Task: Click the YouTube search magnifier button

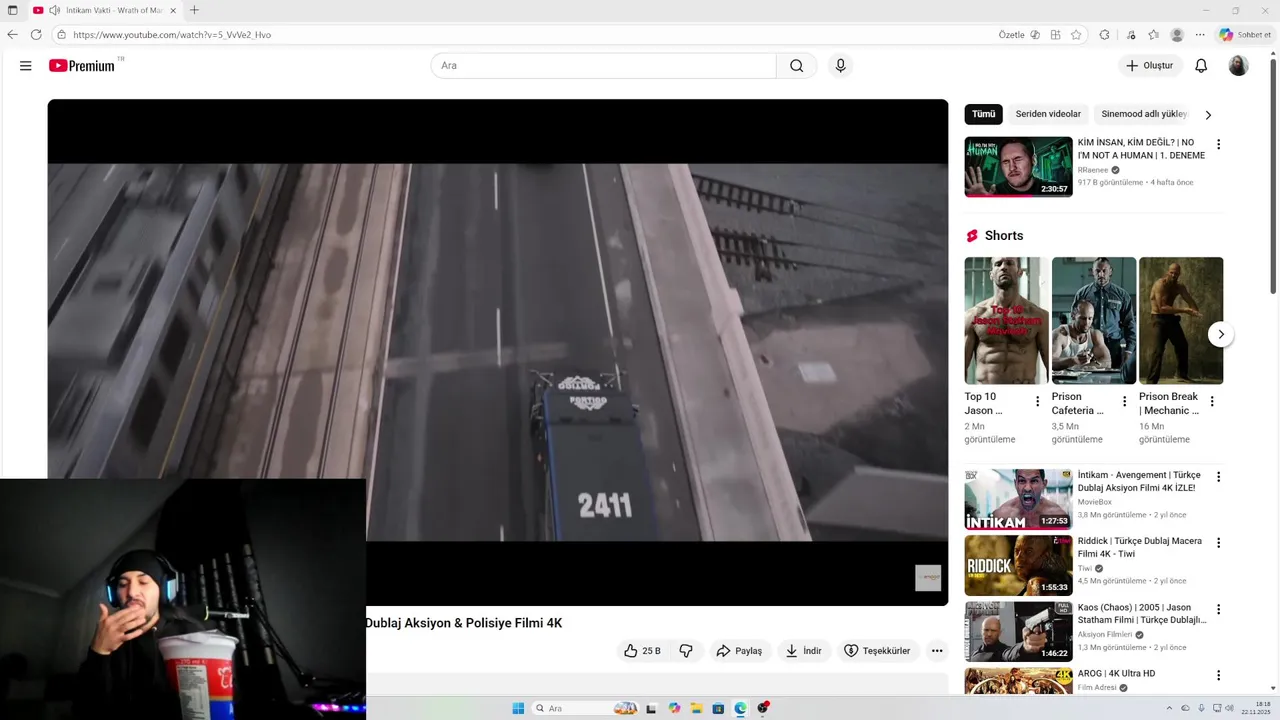Action: click(x=796, y=66)
